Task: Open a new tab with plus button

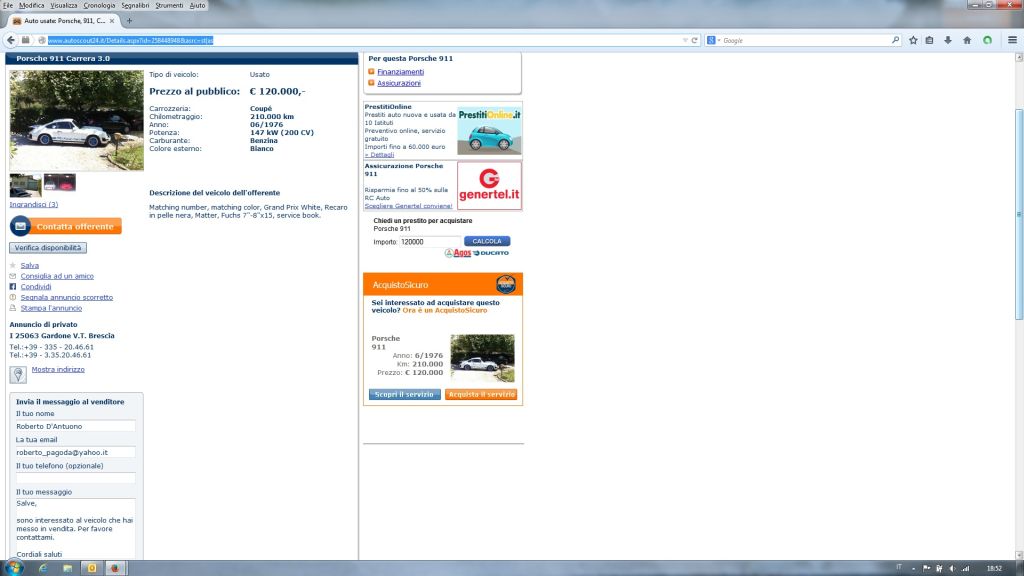Action: [129, 21]
